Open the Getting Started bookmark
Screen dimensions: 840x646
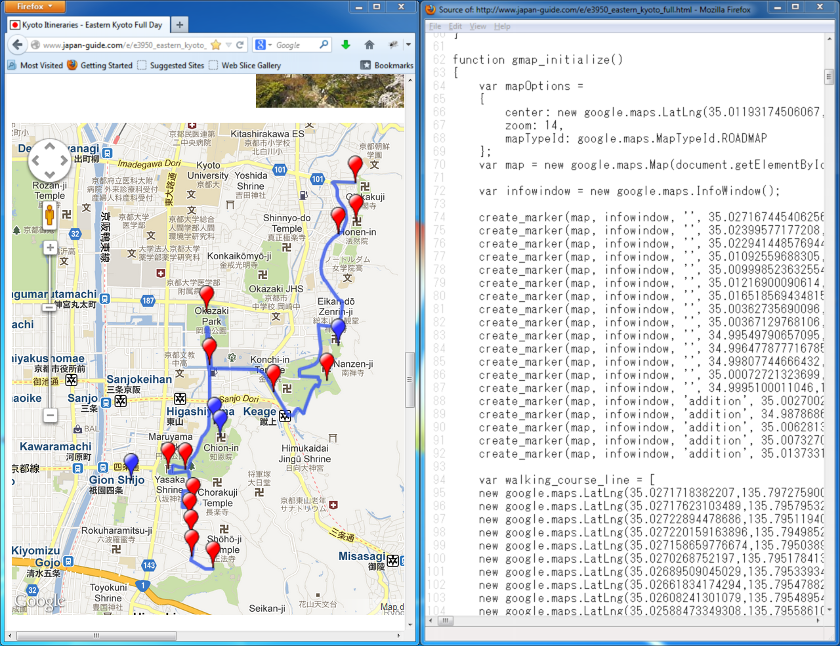(100, 65)
